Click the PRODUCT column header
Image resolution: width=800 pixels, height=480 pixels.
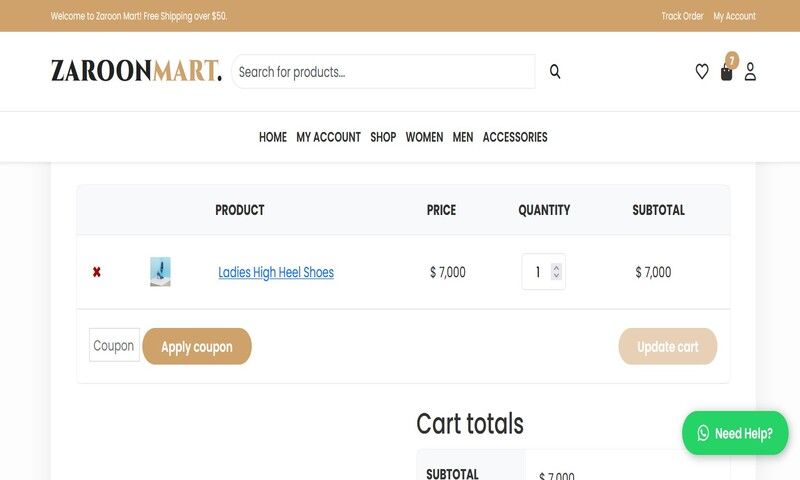pyautogui.click(x=239, y=210)
